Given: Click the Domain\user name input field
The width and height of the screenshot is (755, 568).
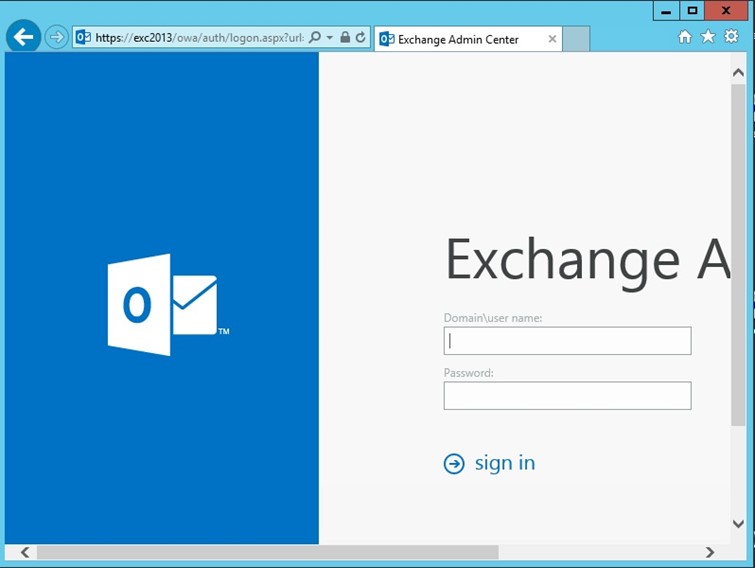Looking at the screenshot, I should tap(567, 341).
